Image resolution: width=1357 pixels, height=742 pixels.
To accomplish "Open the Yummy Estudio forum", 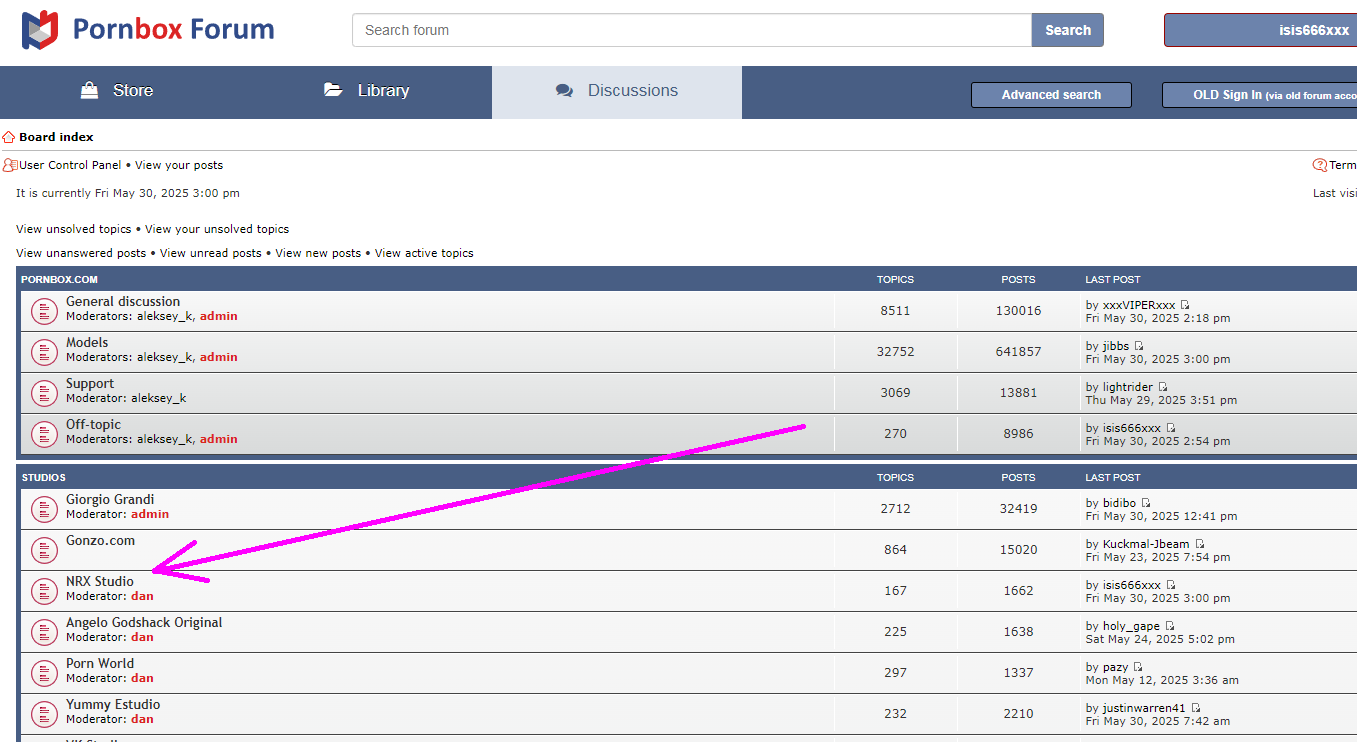I will (x=113, y=705).
